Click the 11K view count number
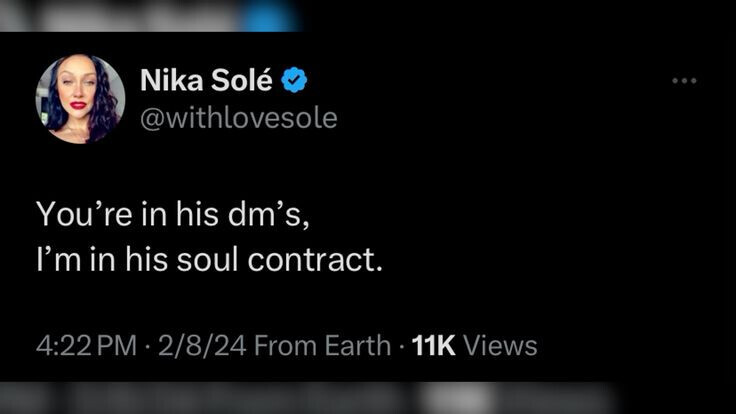This screenshot has width=736, height=414. coord(433,346)
